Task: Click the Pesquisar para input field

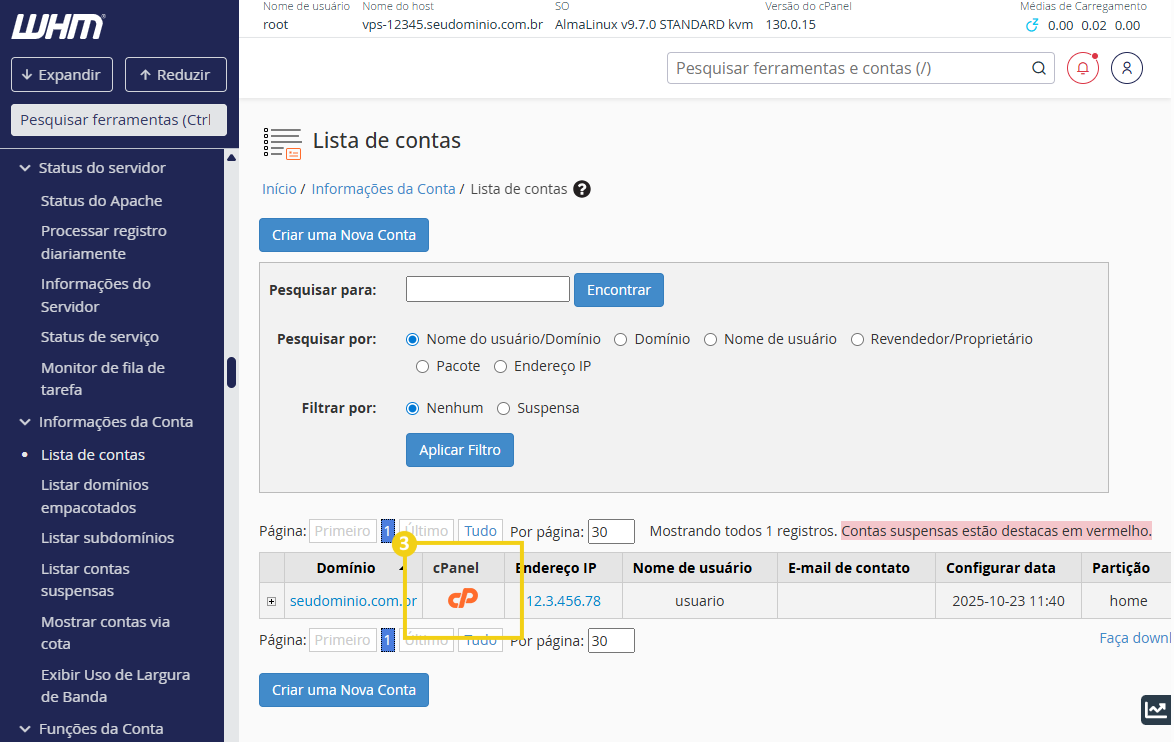Action: coord(487,288)
